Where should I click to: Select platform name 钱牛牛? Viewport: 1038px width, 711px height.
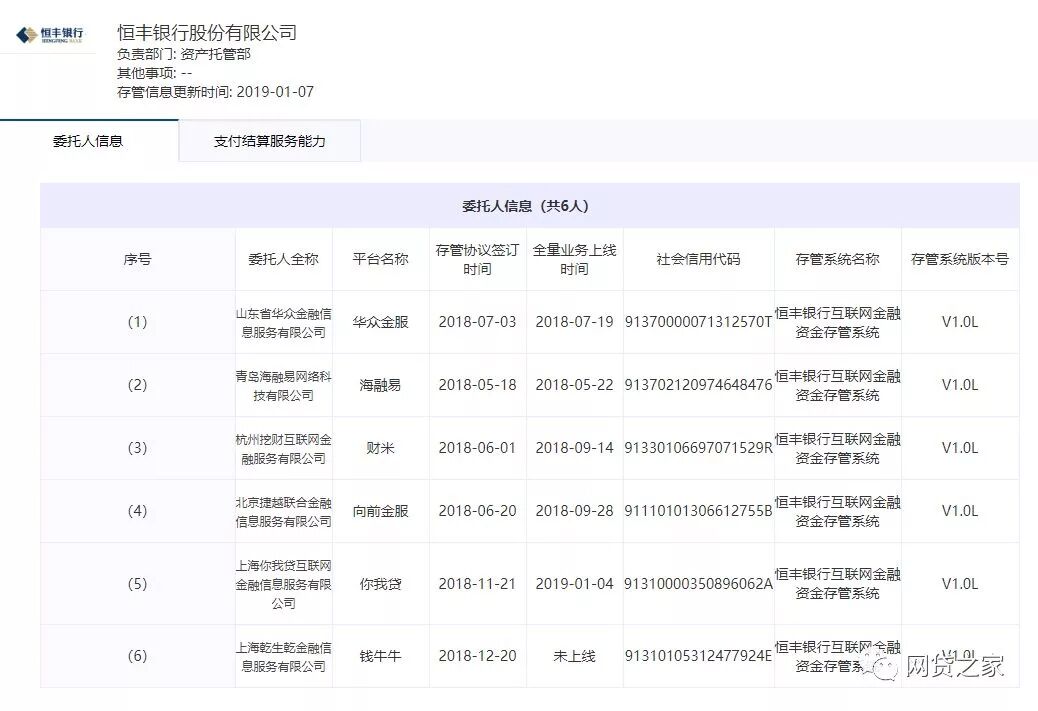click(381, 656)
